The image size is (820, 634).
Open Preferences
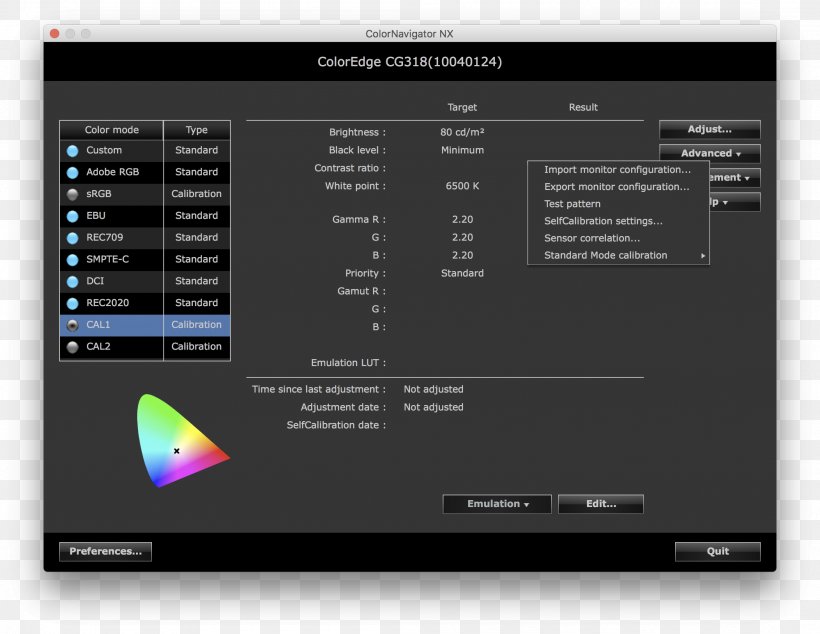pos(106,551)
